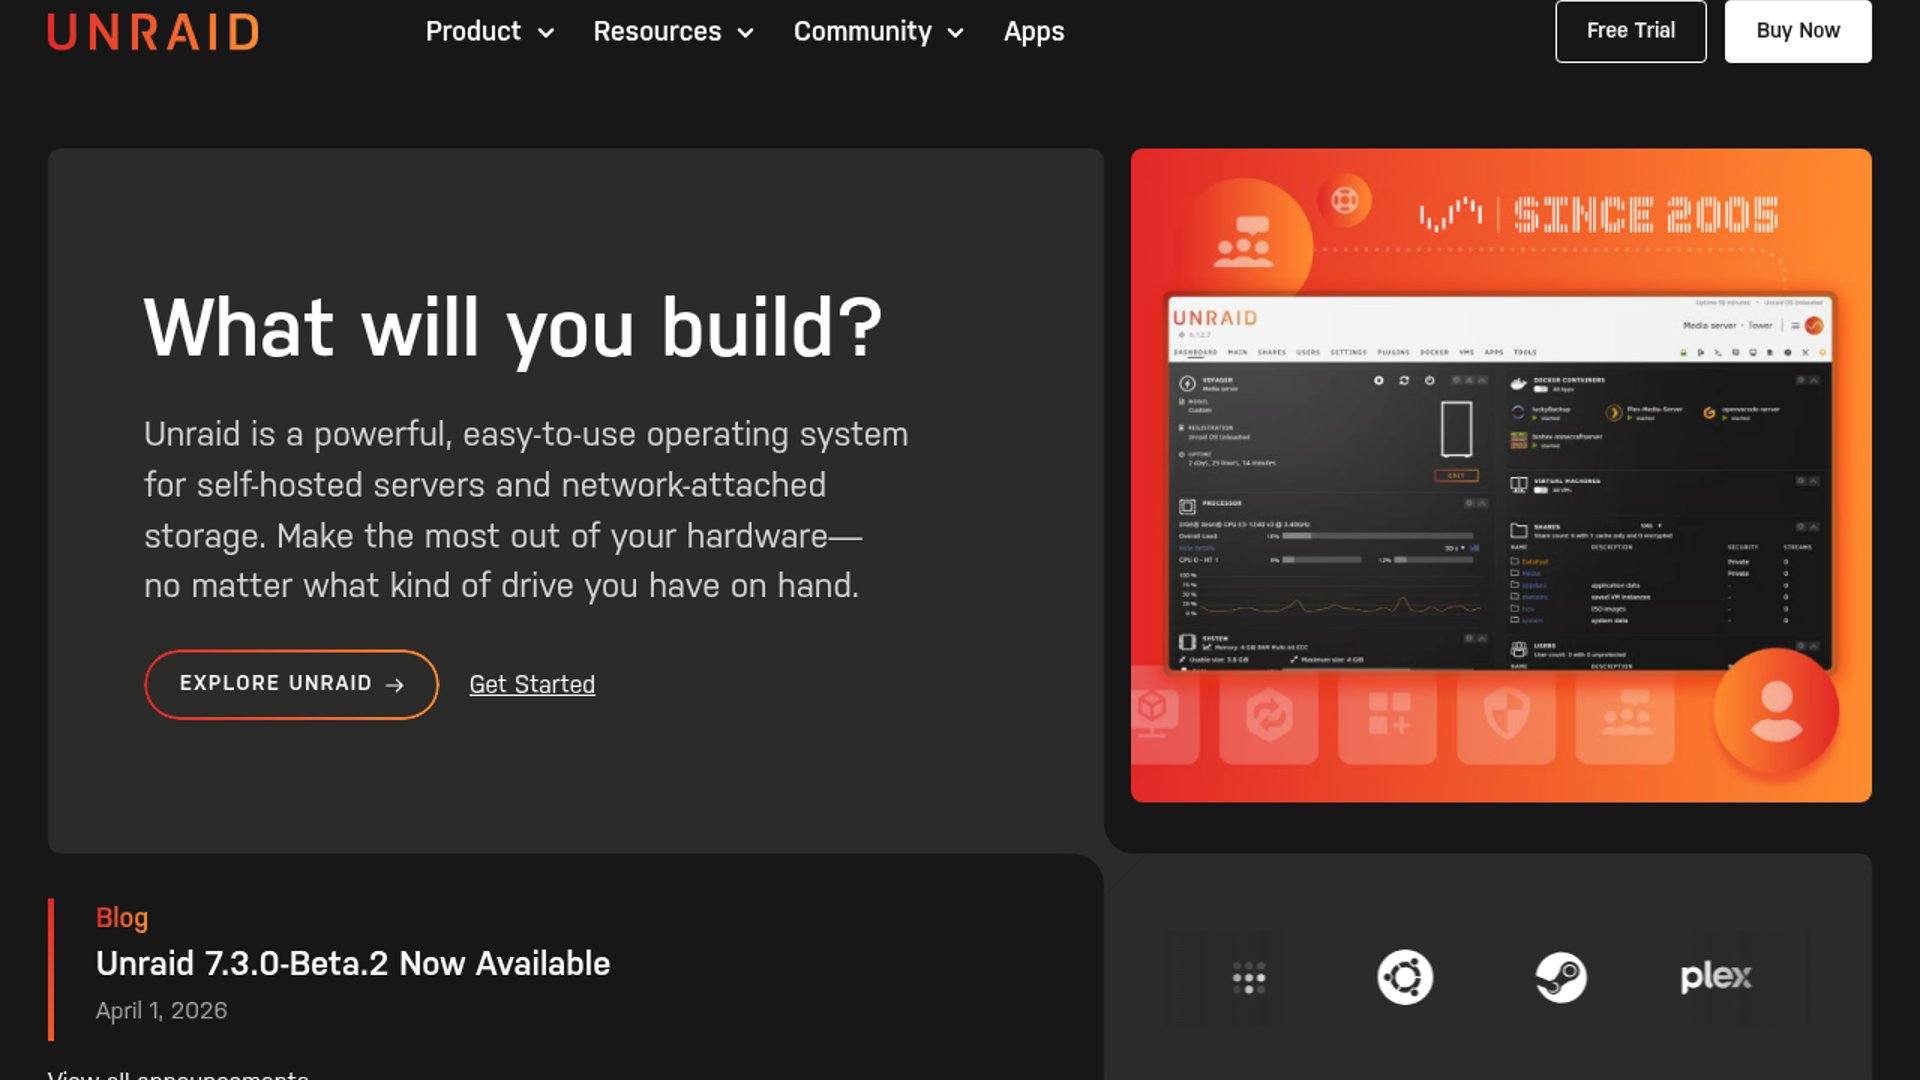The height and width of the screenshot is (1080, 1920).
Task: Click the Ubuntu logo icon
Action: [x=1405, y=977]
